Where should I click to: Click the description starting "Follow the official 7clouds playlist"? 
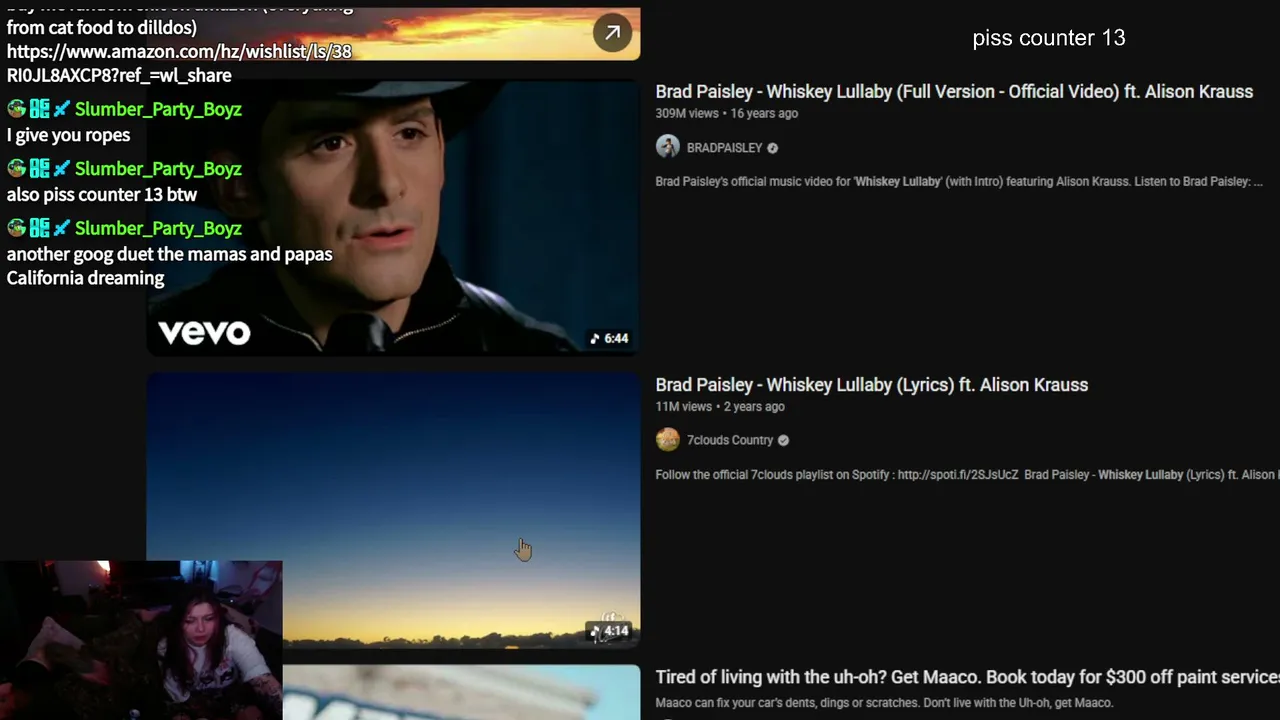pyautogui.click(x=967, y=475)
